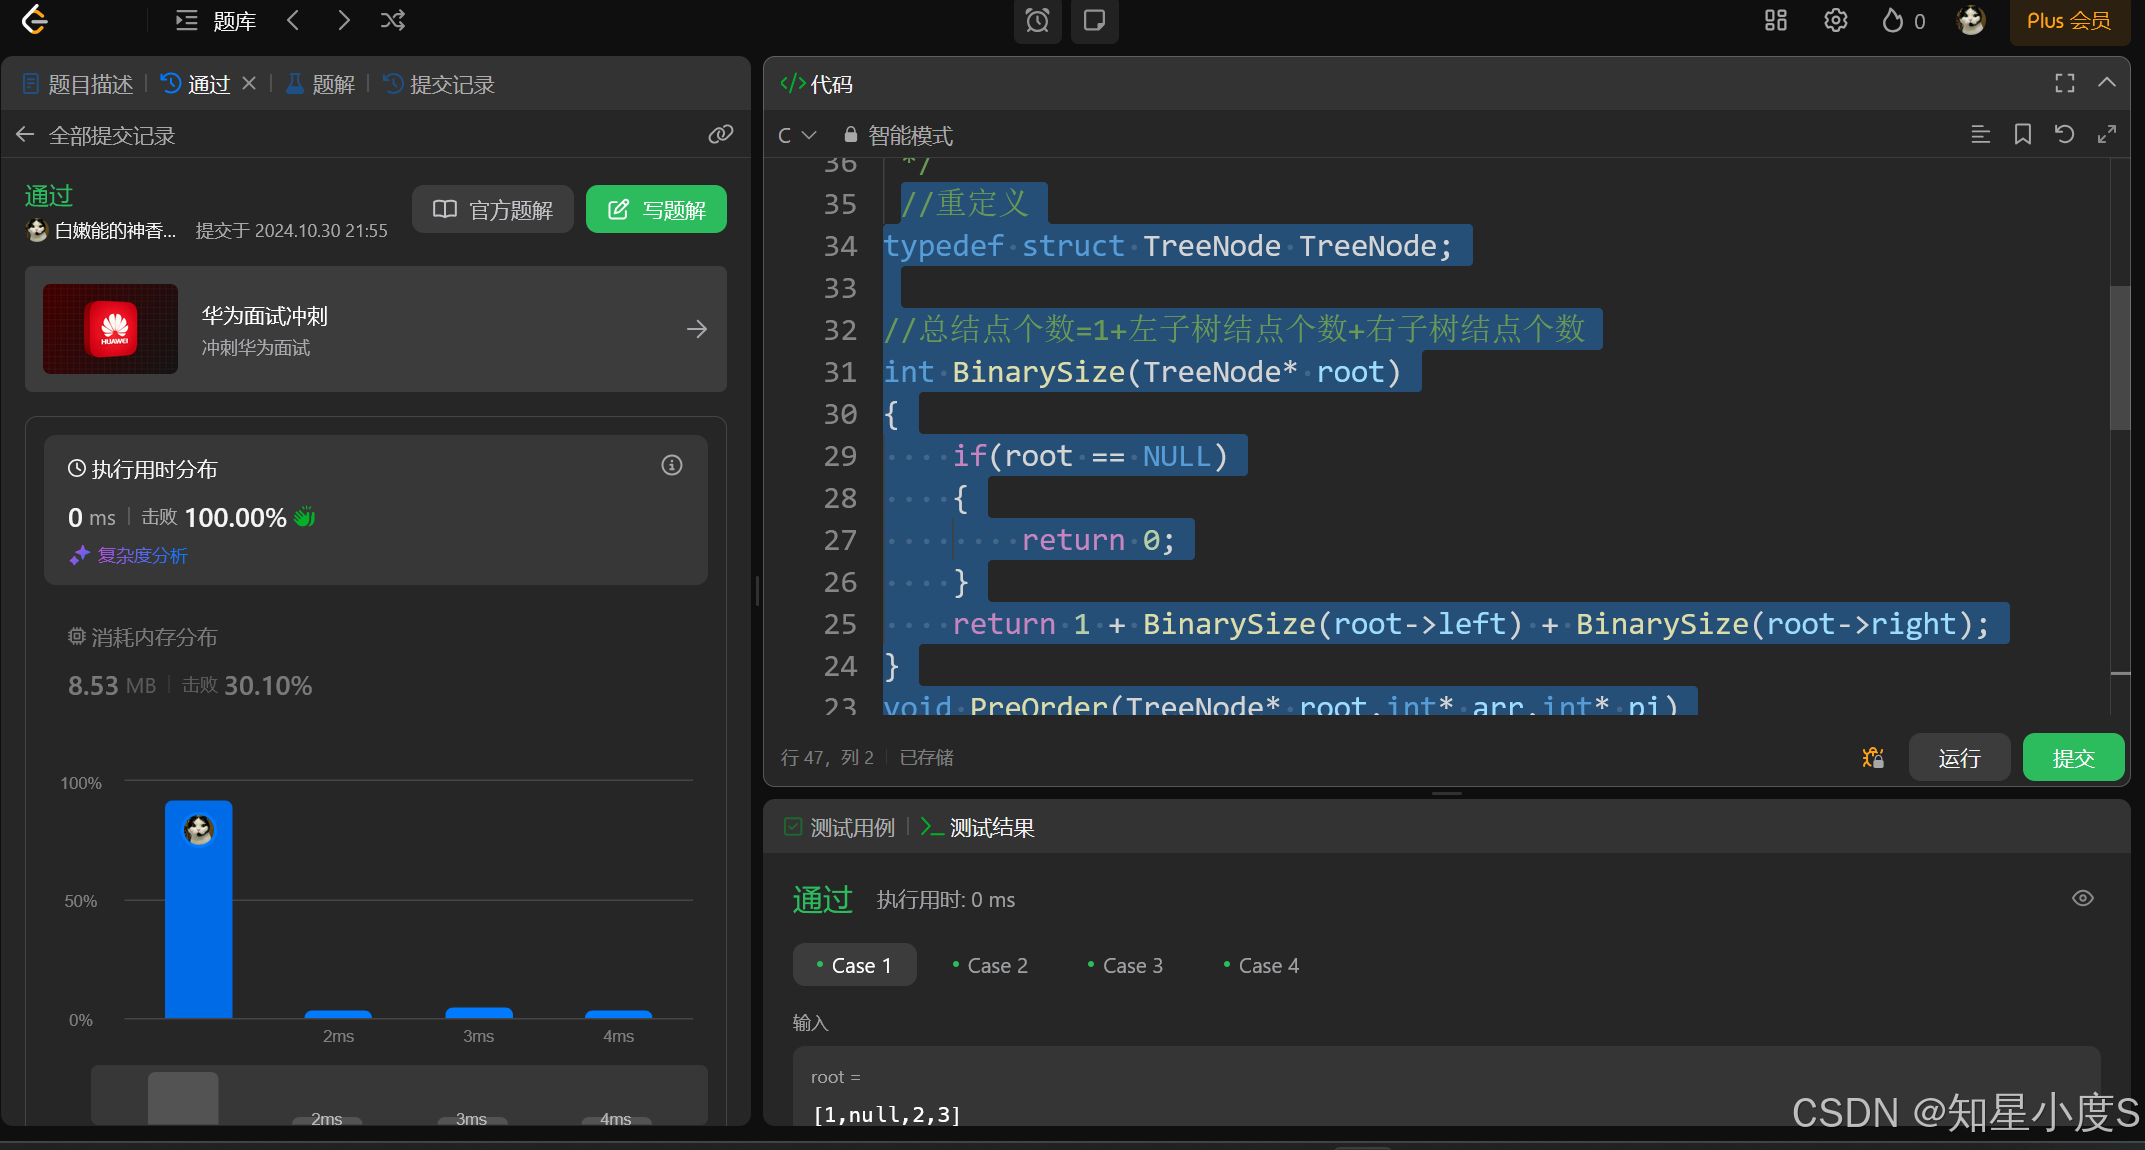Image resolution: width=2145 pixels, height=1150 pixels.
Task: Open the notes sticky icon
Action: tap(1094, 20)
